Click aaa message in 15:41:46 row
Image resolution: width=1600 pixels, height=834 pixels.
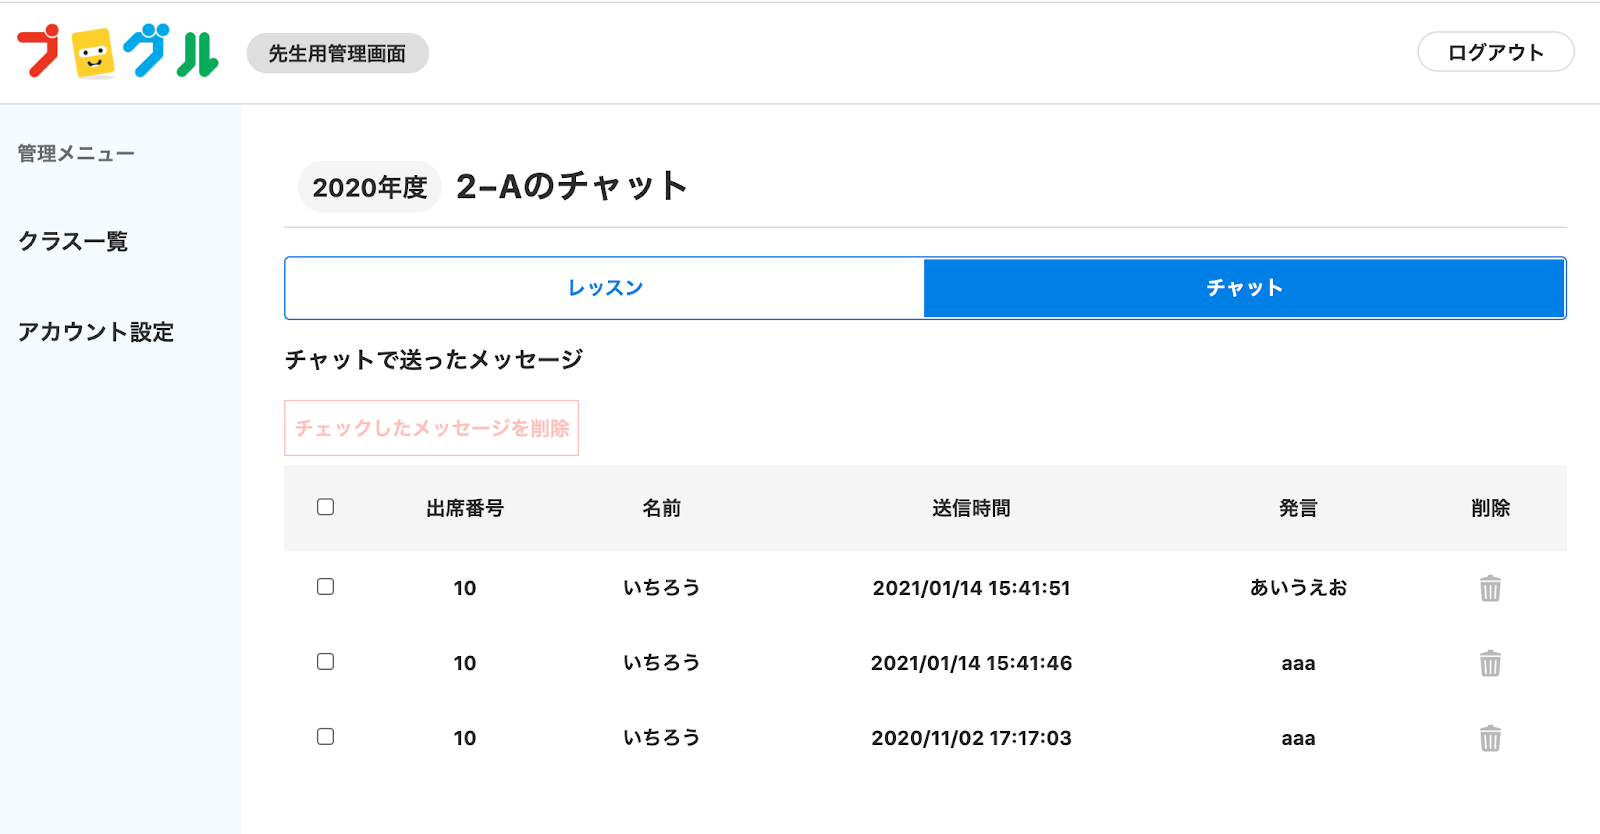[x=1298, y=664]
